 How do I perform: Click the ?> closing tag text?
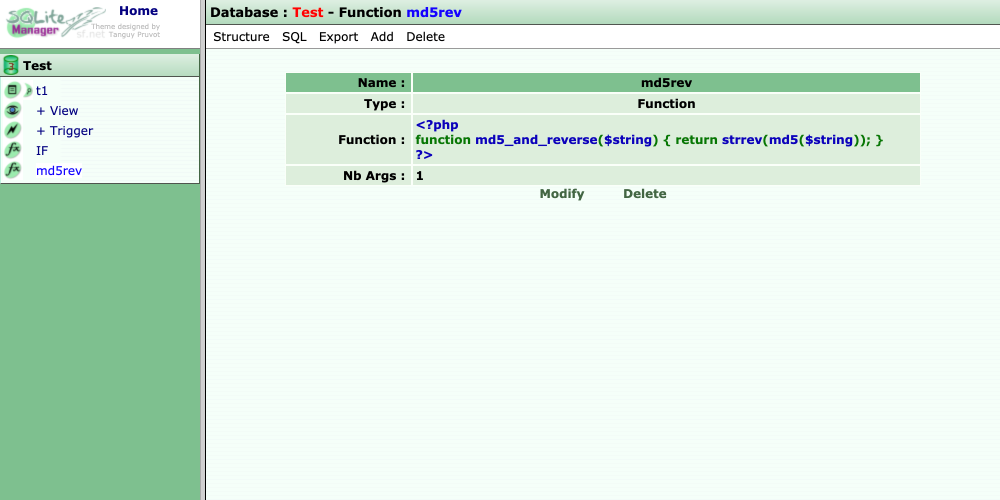pos(424,155)
